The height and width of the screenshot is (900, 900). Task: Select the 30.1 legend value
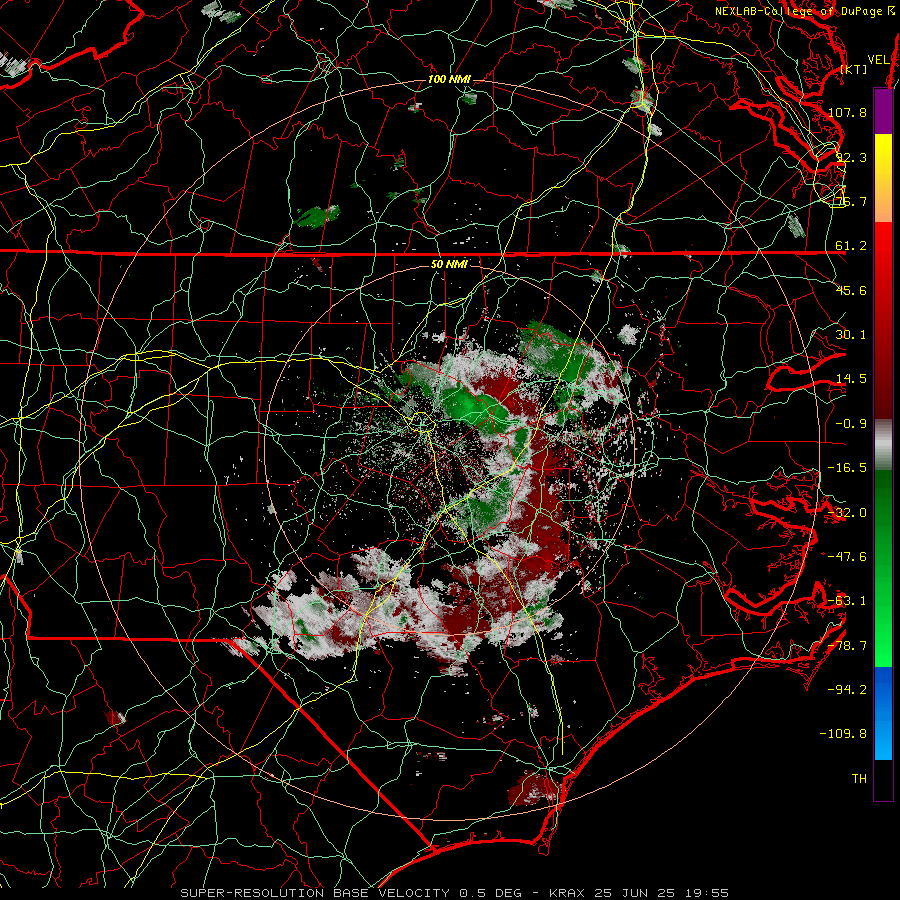[851, 335]
